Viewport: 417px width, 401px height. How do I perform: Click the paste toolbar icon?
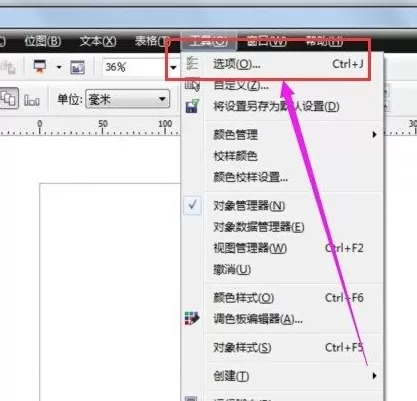click(x=8, y=68)
